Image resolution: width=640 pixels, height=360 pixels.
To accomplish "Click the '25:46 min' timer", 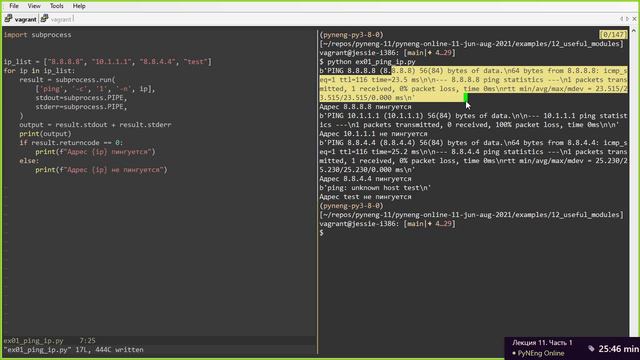I will (x=618, y=349).
